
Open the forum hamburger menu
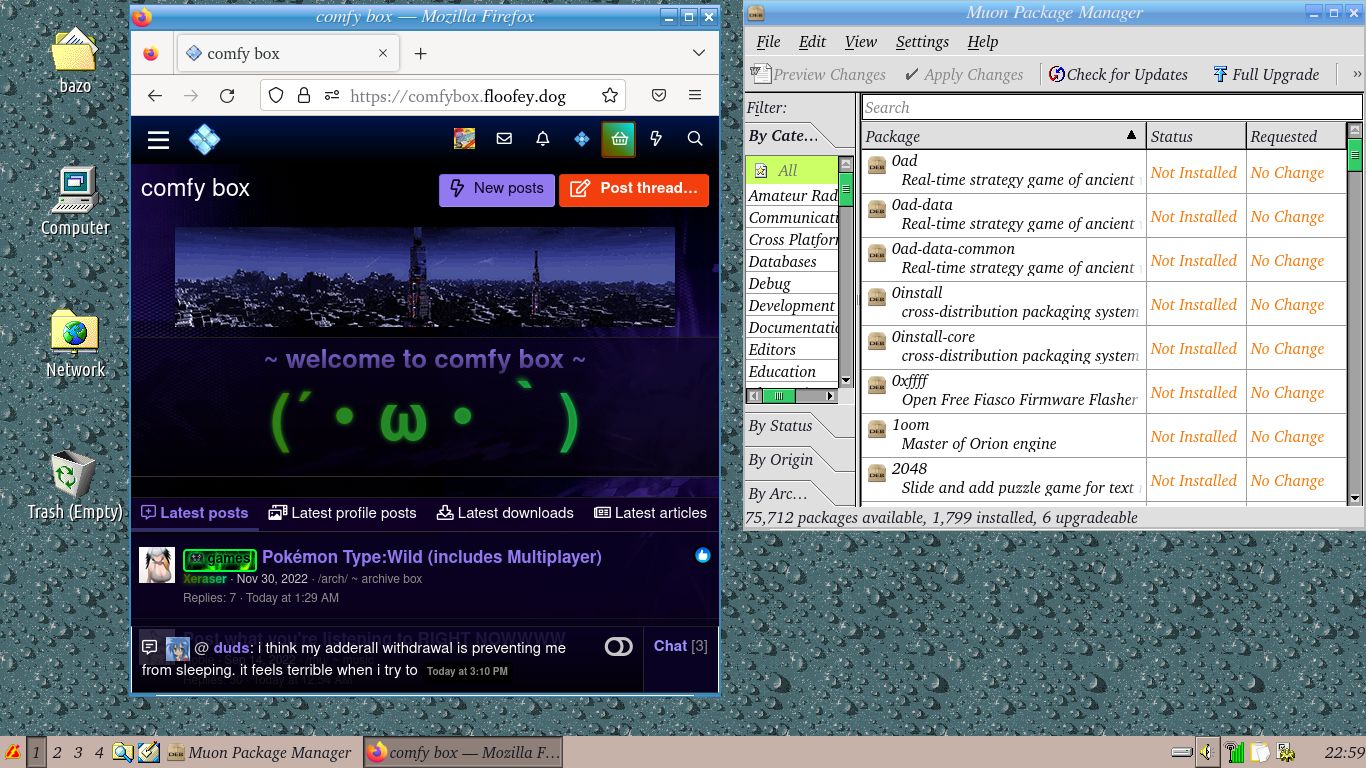(158, 140)
